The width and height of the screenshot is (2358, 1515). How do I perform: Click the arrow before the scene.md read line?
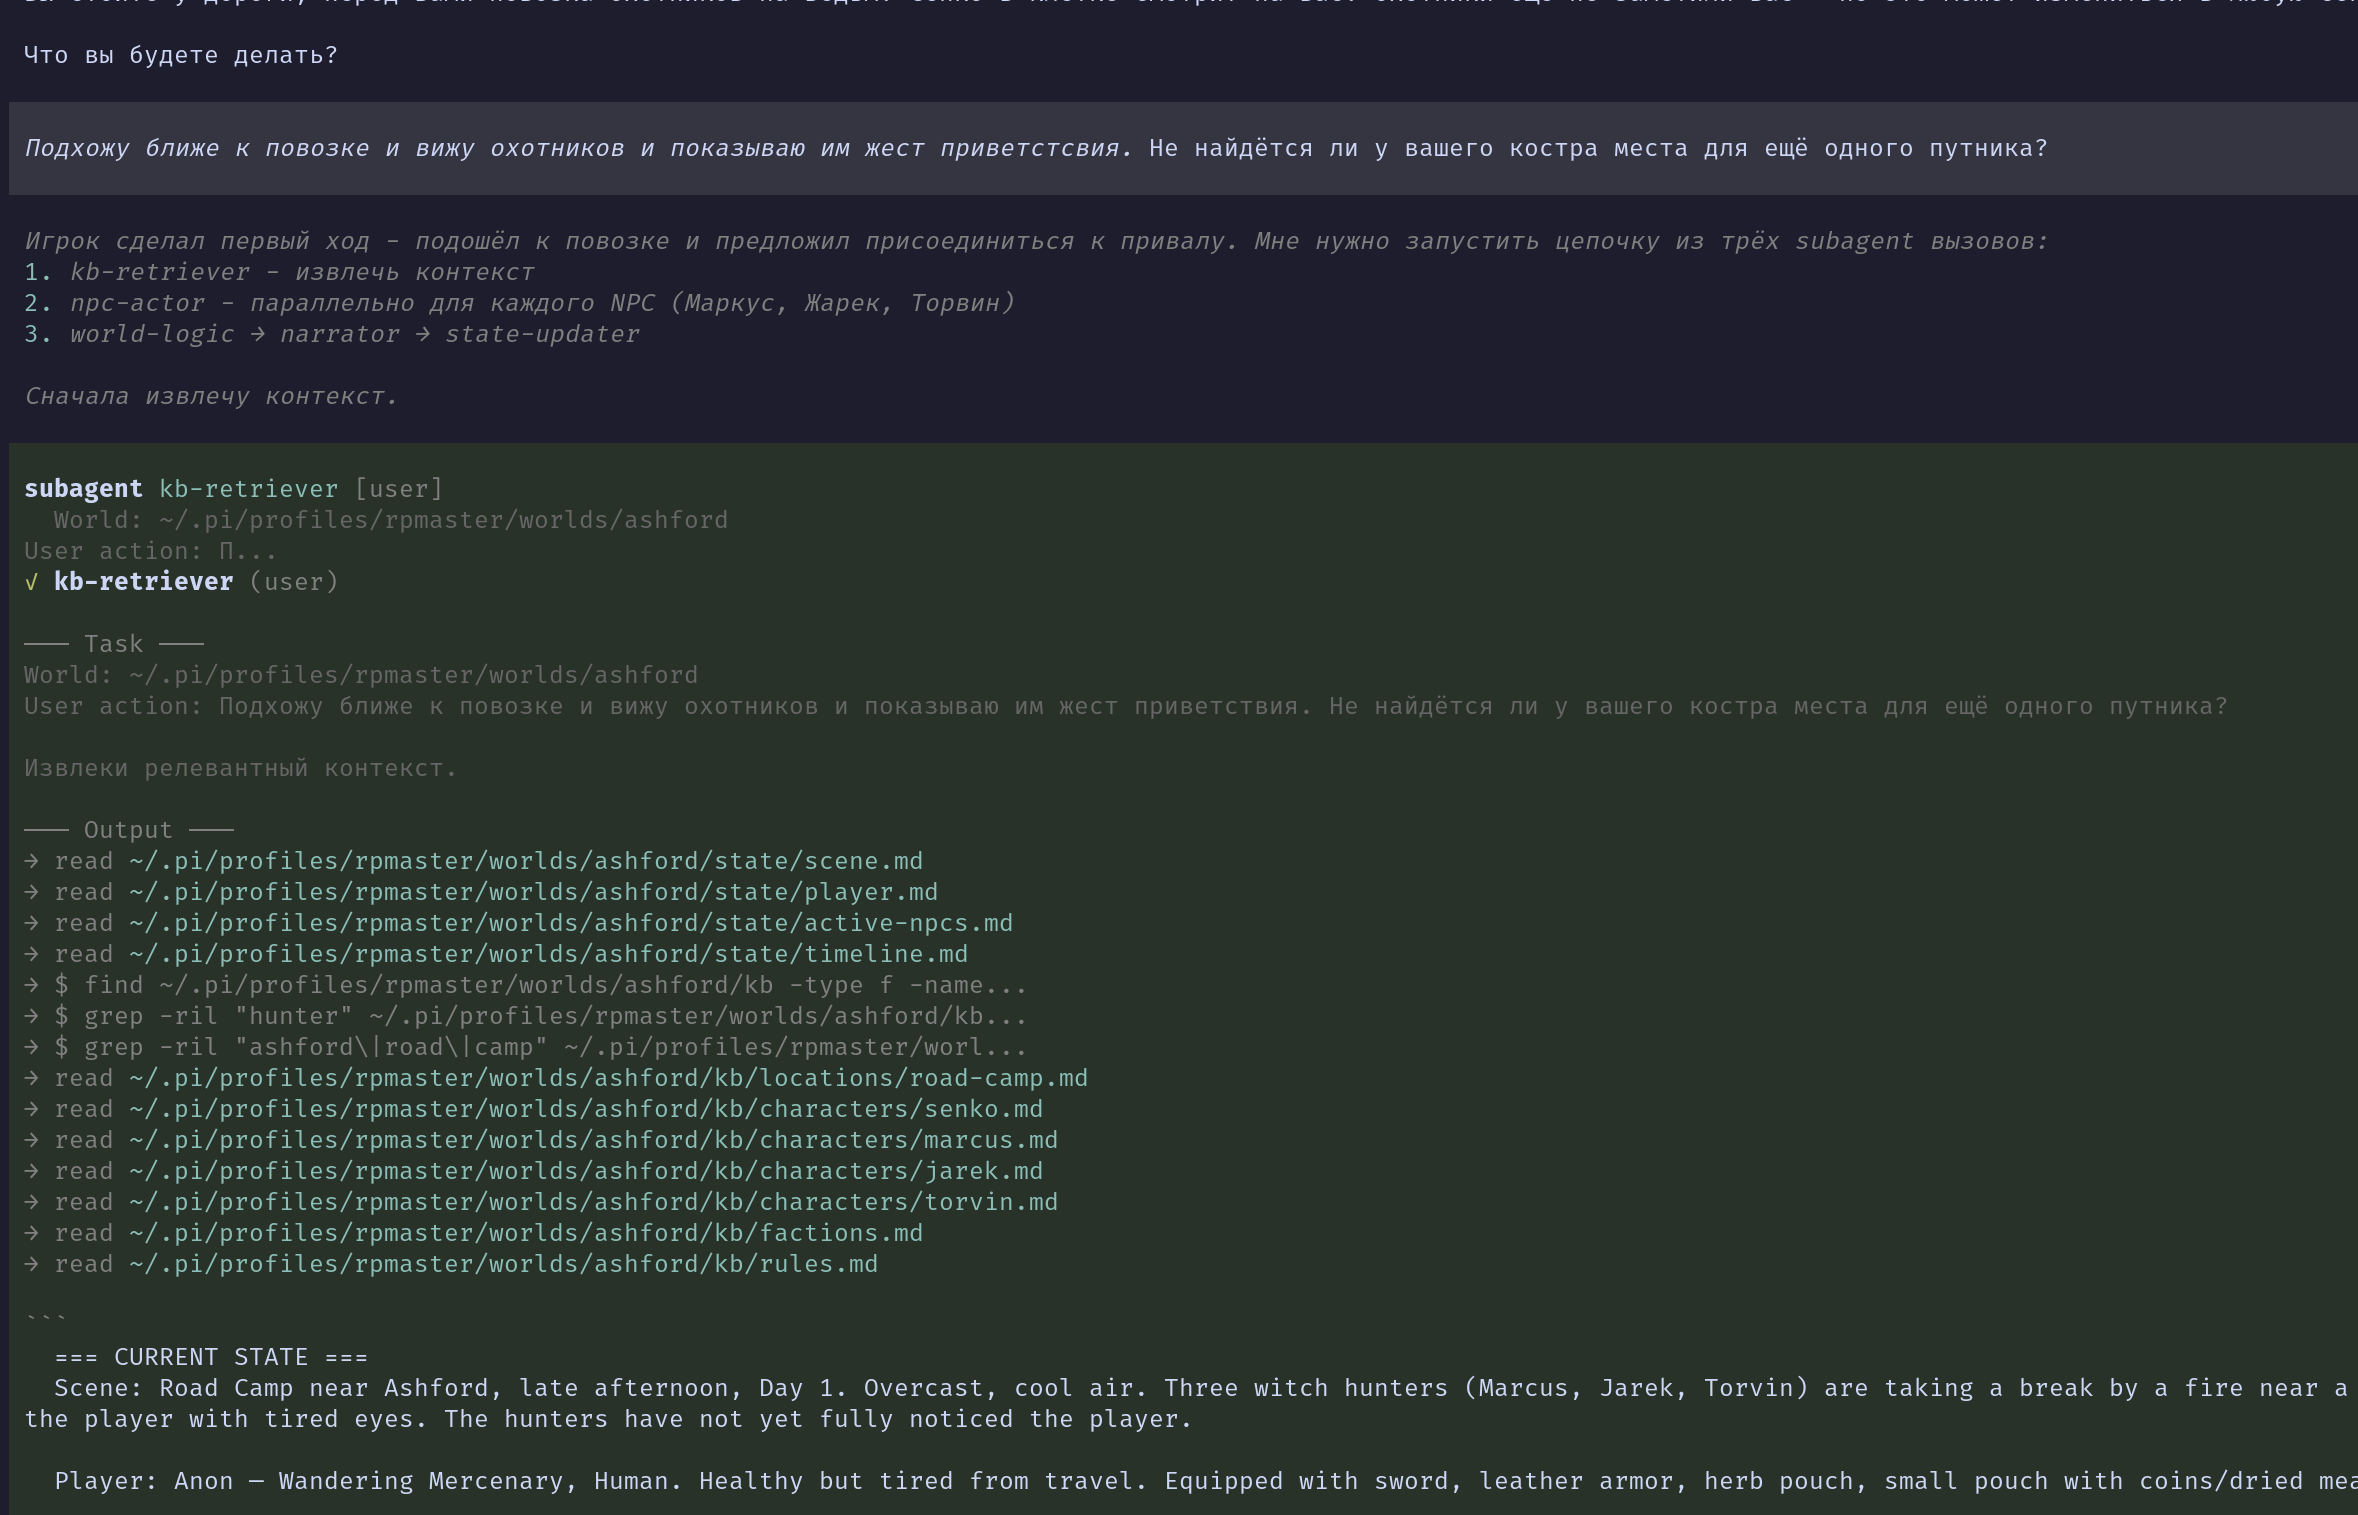[32, 861]
